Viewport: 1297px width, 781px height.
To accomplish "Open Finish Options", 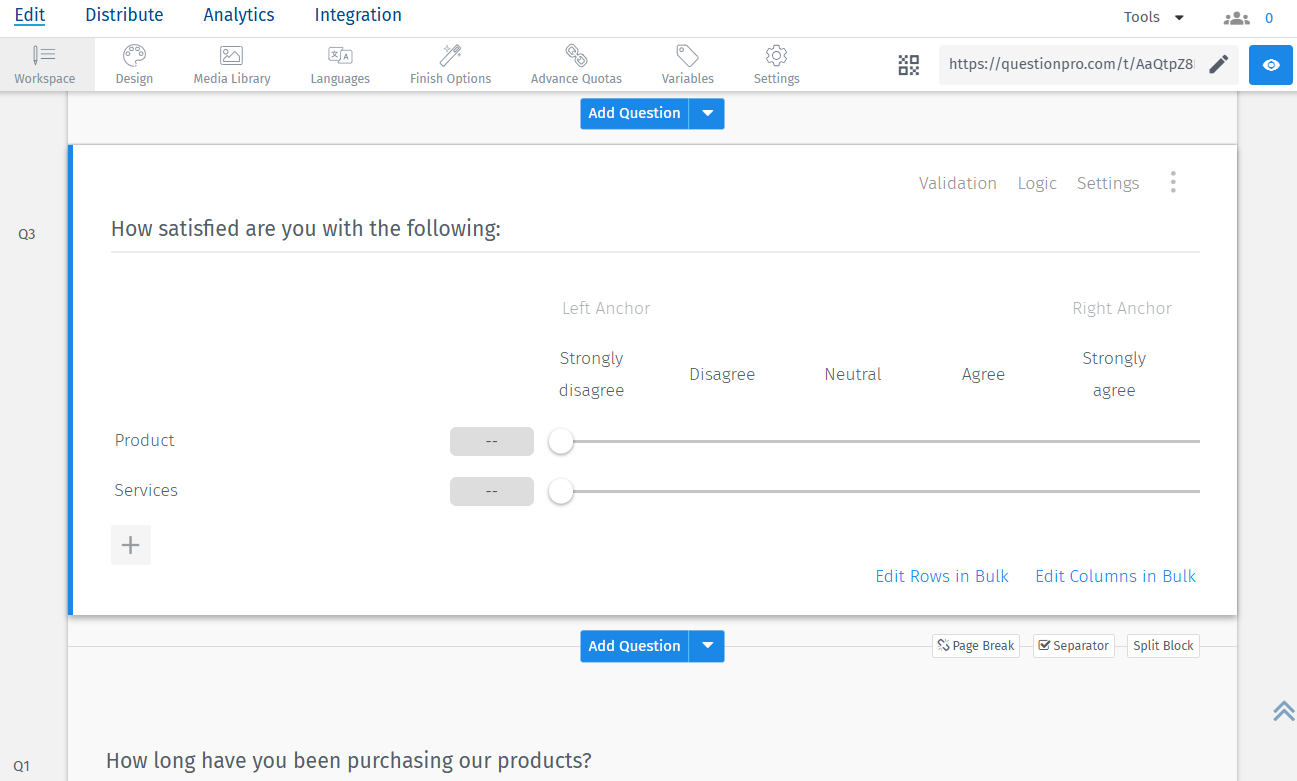I will [x=449, y=63].
